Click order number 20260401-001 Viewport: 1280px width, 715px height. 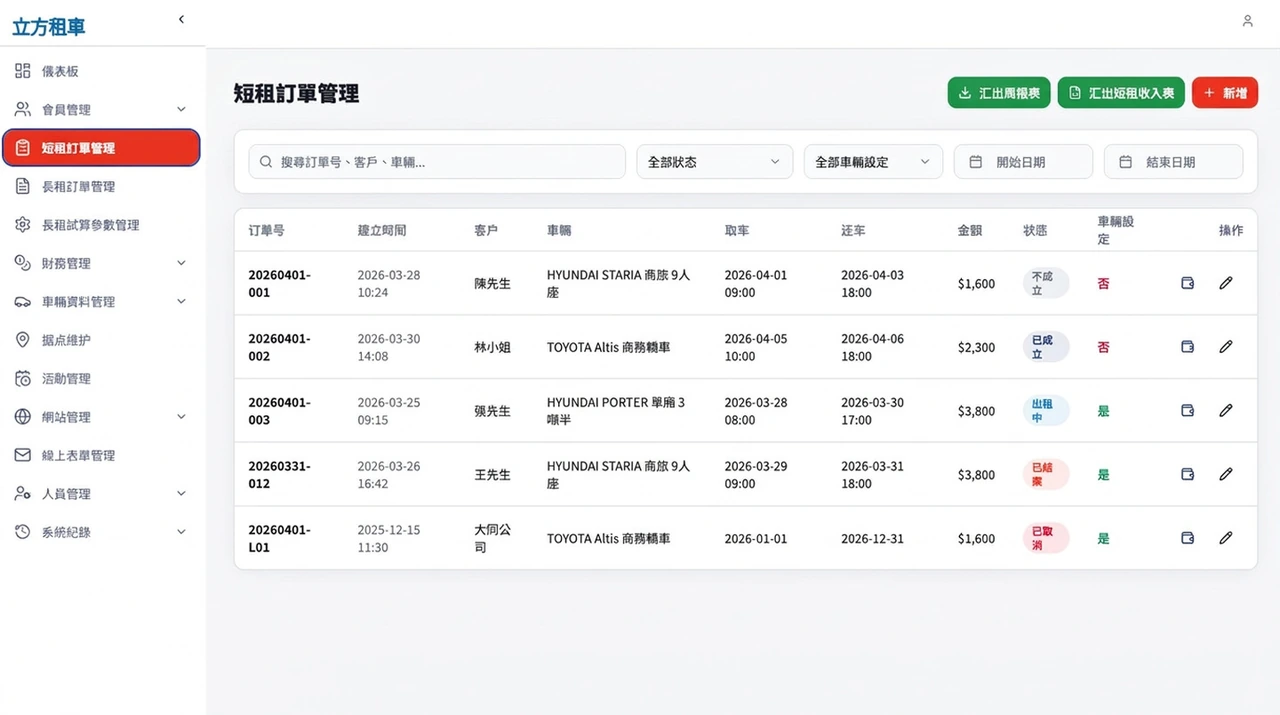280,283
